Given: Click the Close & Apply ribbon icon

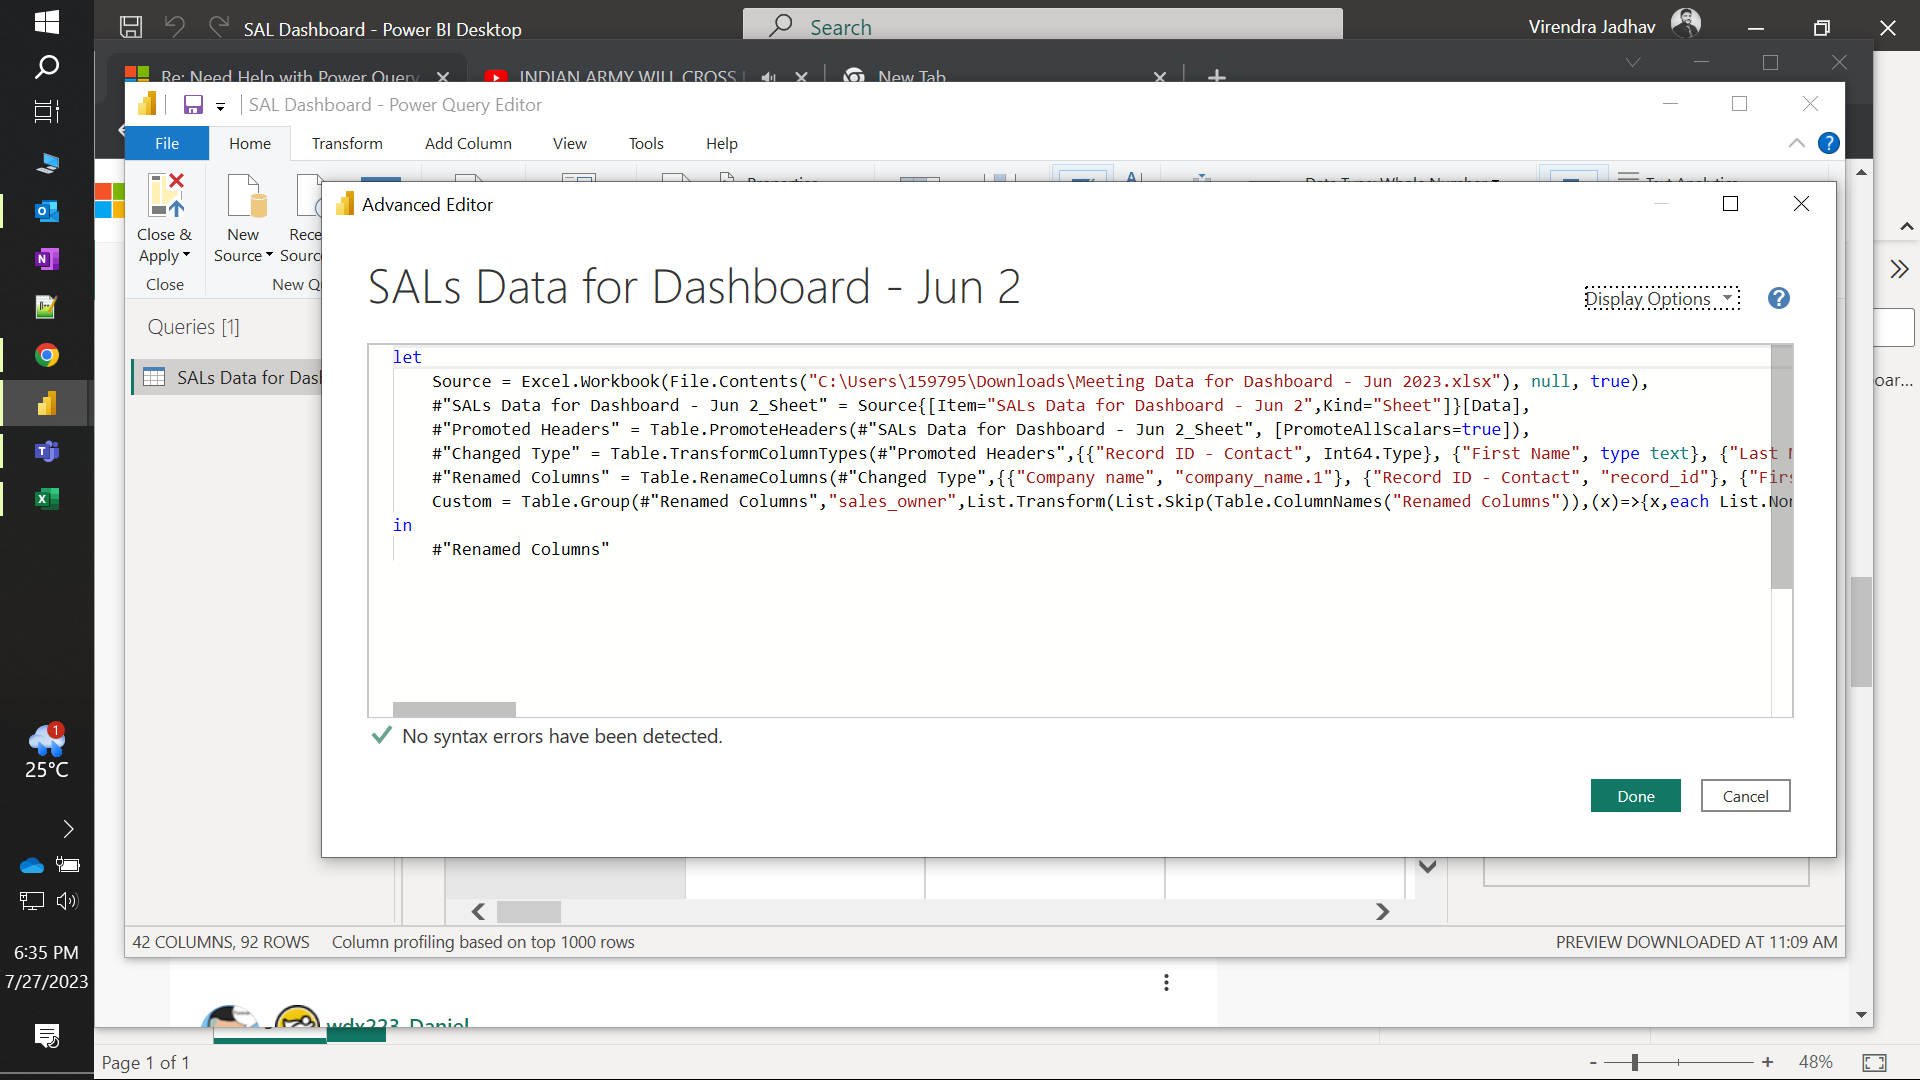Looking at the screenshot, I should (166, 195).
